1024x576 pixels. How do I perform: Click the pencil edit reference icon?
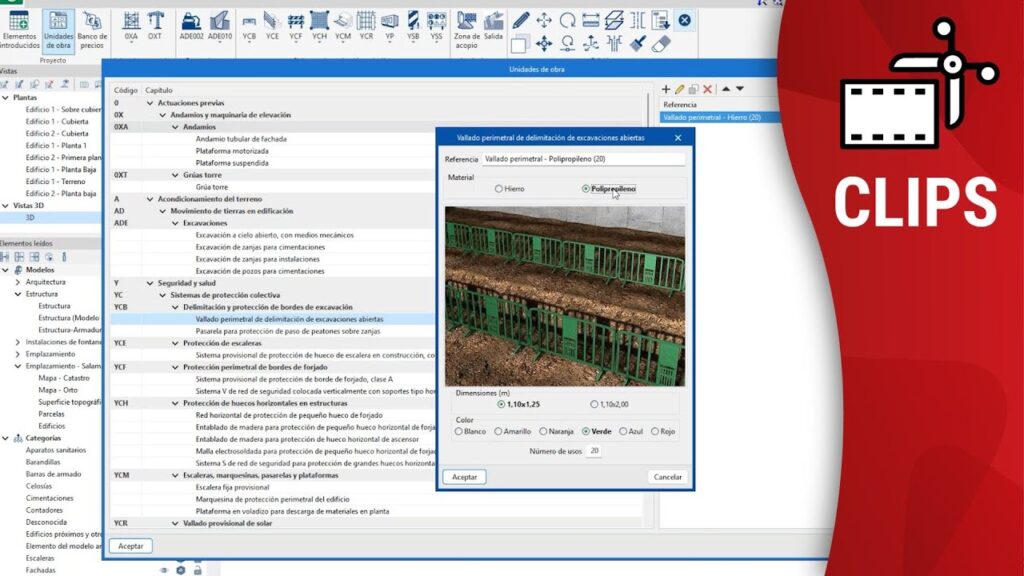[680, 89]
